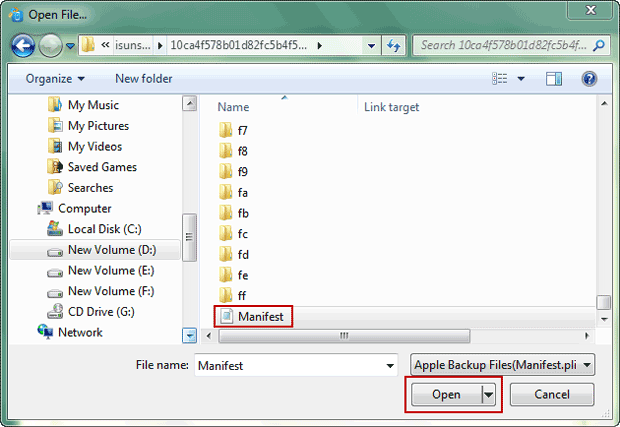
Task: Select My Pictures in navigation pane
Action: (98, 126)
